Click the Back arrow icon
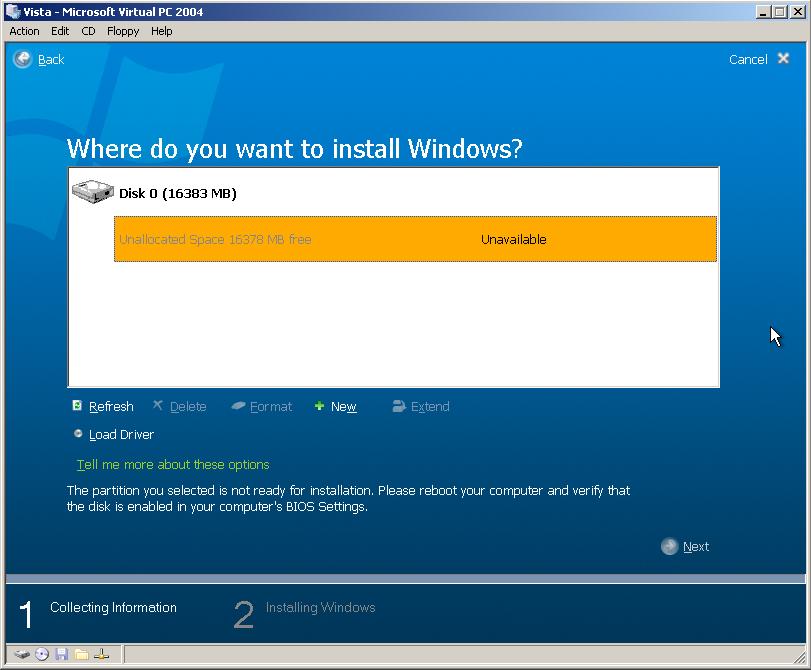 click(22, 59)
